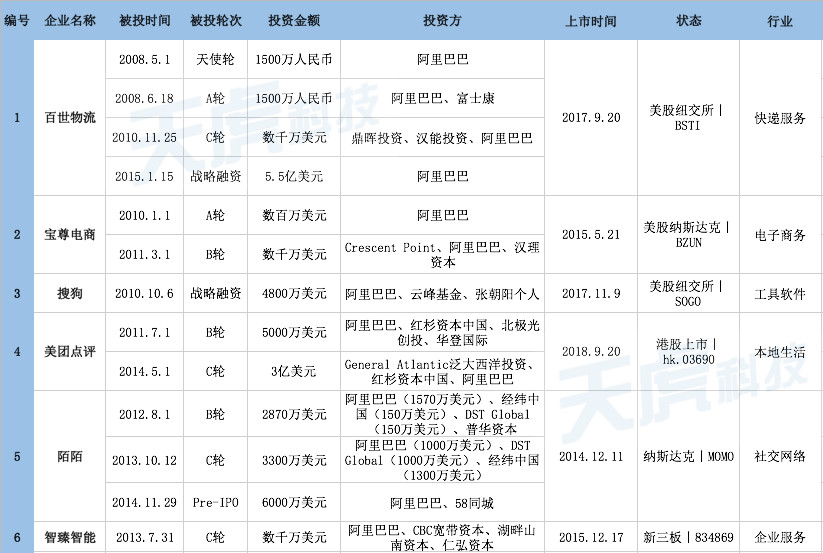Click date cell 2008.6.18
Screen dimensions: 823x553
(x=144, y=98)
